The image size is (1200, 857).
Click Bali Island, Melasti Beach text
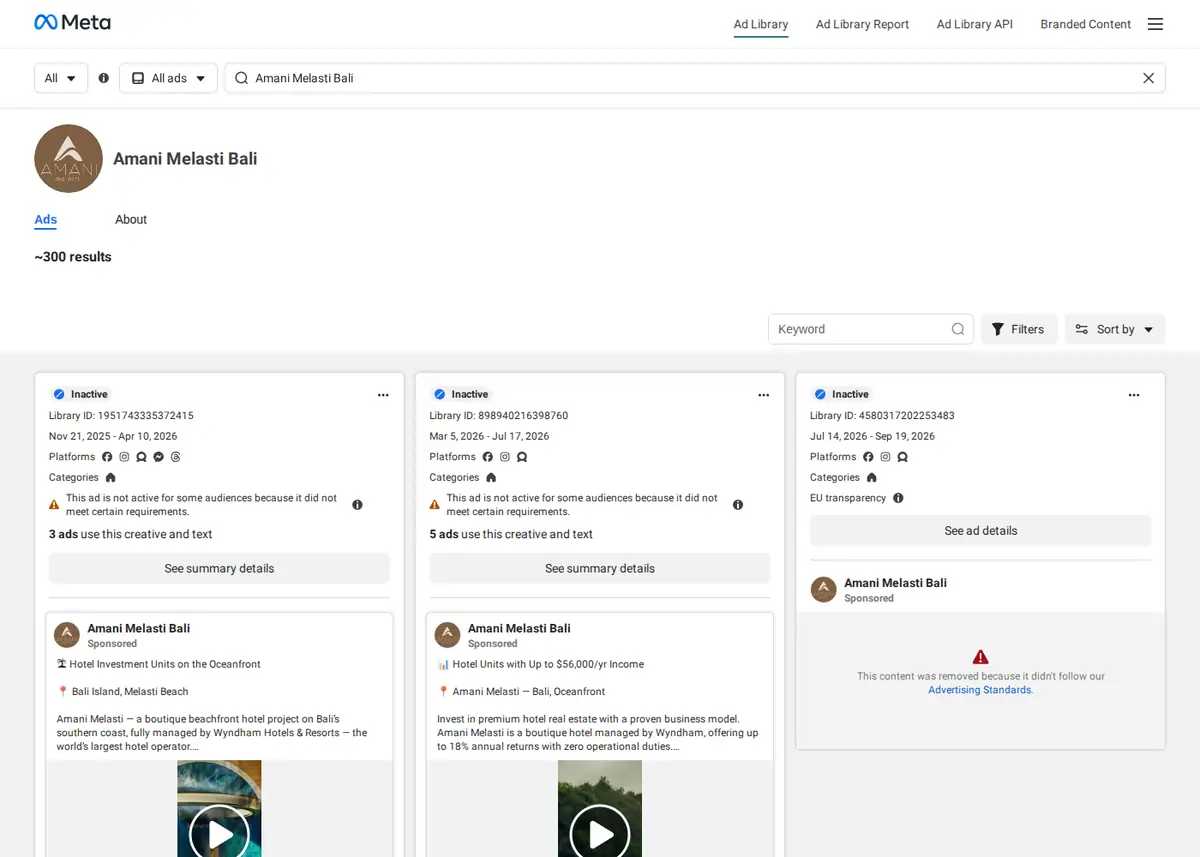click(x=130, y=691)
